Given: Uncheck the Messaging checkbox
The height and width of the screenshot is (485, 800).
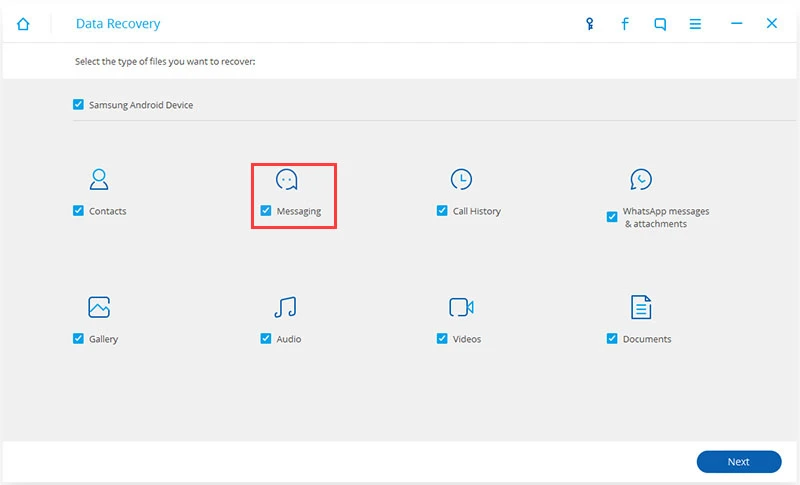Looking at the screenshot, I should [x=266, y=211].
